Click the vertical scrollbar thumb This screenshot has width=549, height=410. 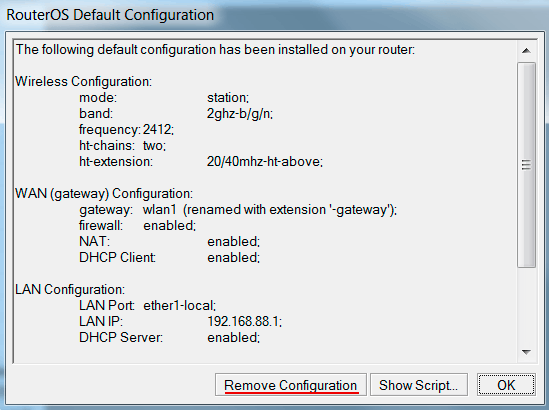[526, 165]
